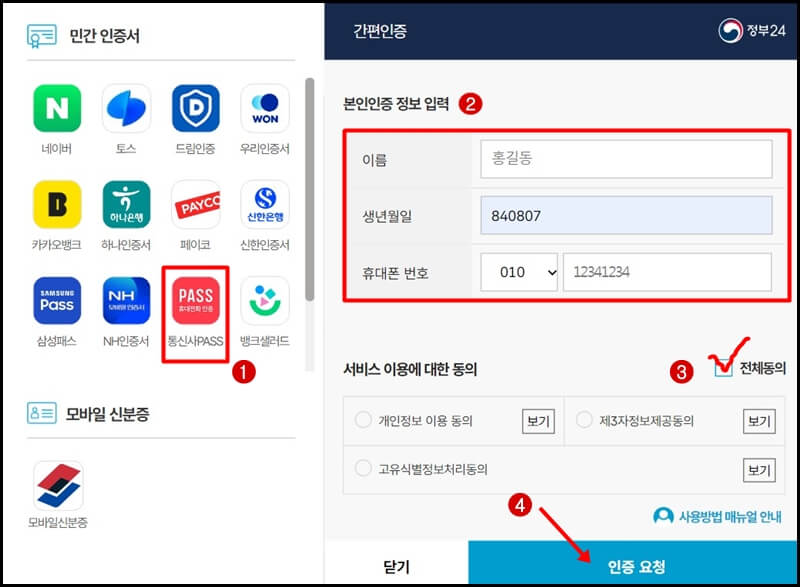Click the 이름 name input field
The height and width of the screenshot is (587, 800).
(626, 159)
